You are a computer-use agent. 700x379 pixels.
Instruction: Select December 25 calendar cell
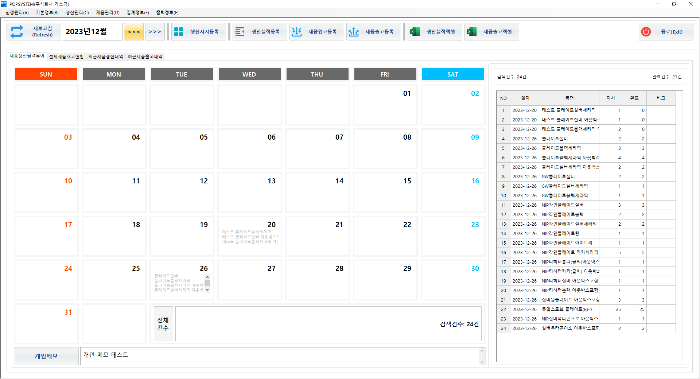click(x=114, y=280)
